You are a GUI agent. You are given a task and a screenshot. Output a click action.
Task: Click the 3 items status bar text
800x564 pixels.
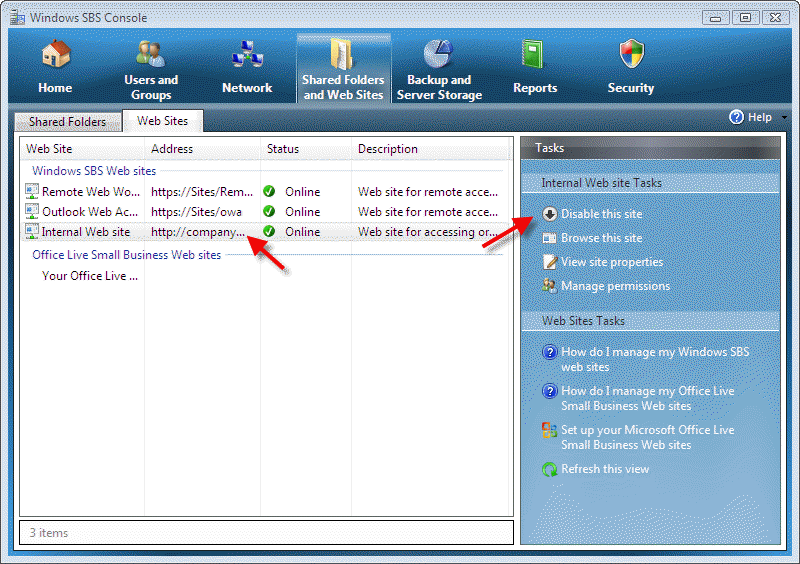pyautogui.click(x=48, y=533)
